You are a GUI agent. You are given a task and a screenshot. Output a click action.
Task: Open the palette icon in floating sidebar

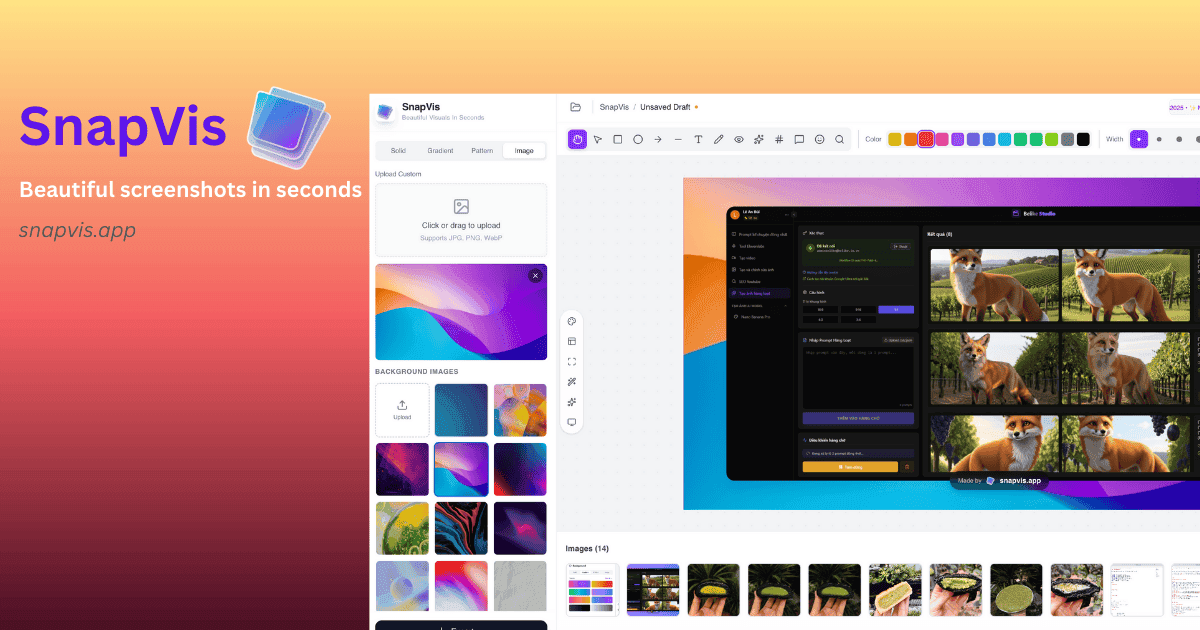coord(572,322)
